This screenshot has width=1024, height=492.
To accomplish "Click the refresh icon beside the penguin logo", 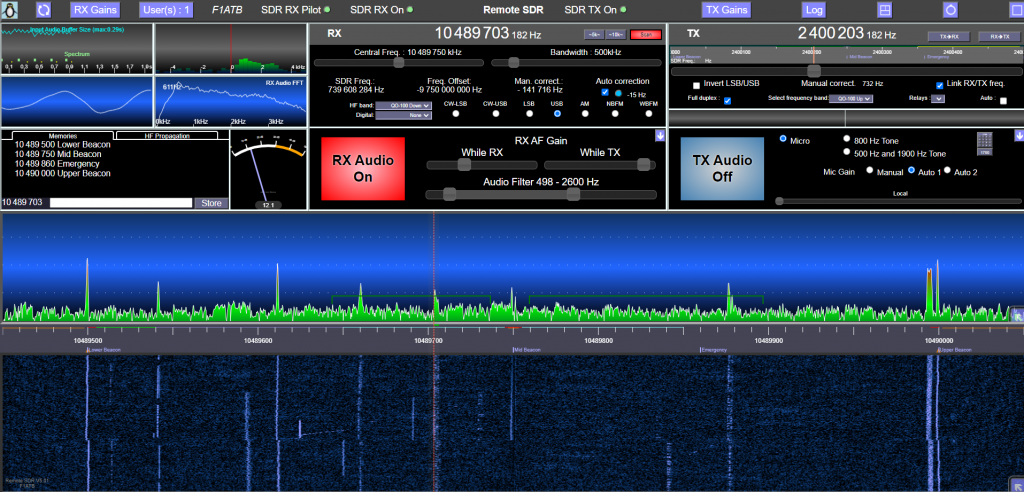I will coord(43,10).
